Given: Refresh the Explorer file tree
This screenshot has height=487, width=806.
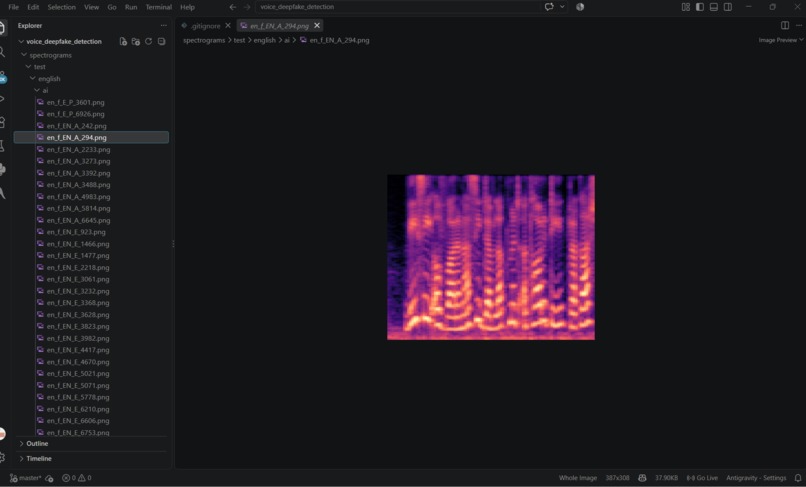Looking at the screenshot, I should (149, 42).
